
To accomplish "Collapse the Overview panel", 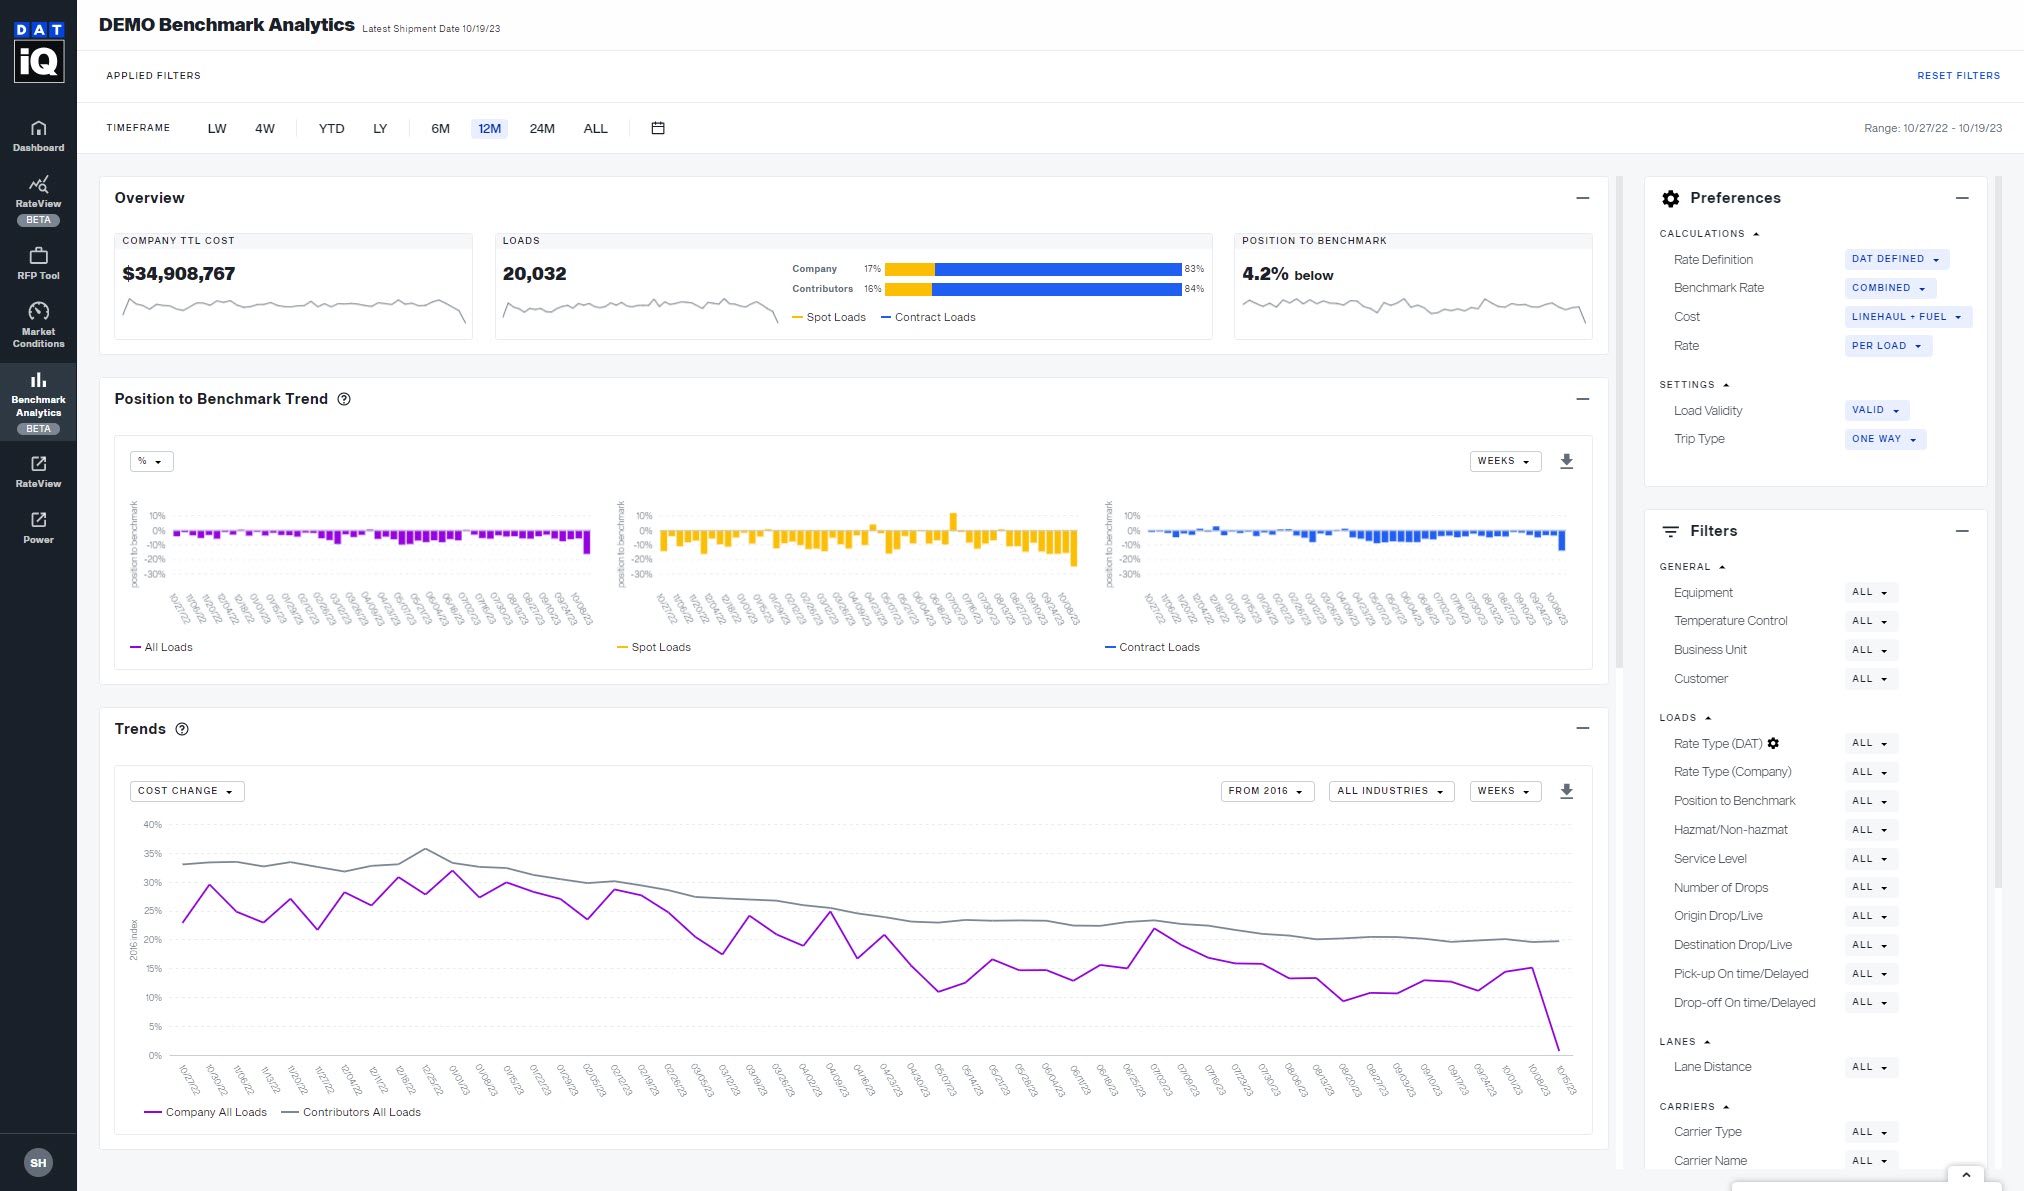I will (x=1583, y=198).
